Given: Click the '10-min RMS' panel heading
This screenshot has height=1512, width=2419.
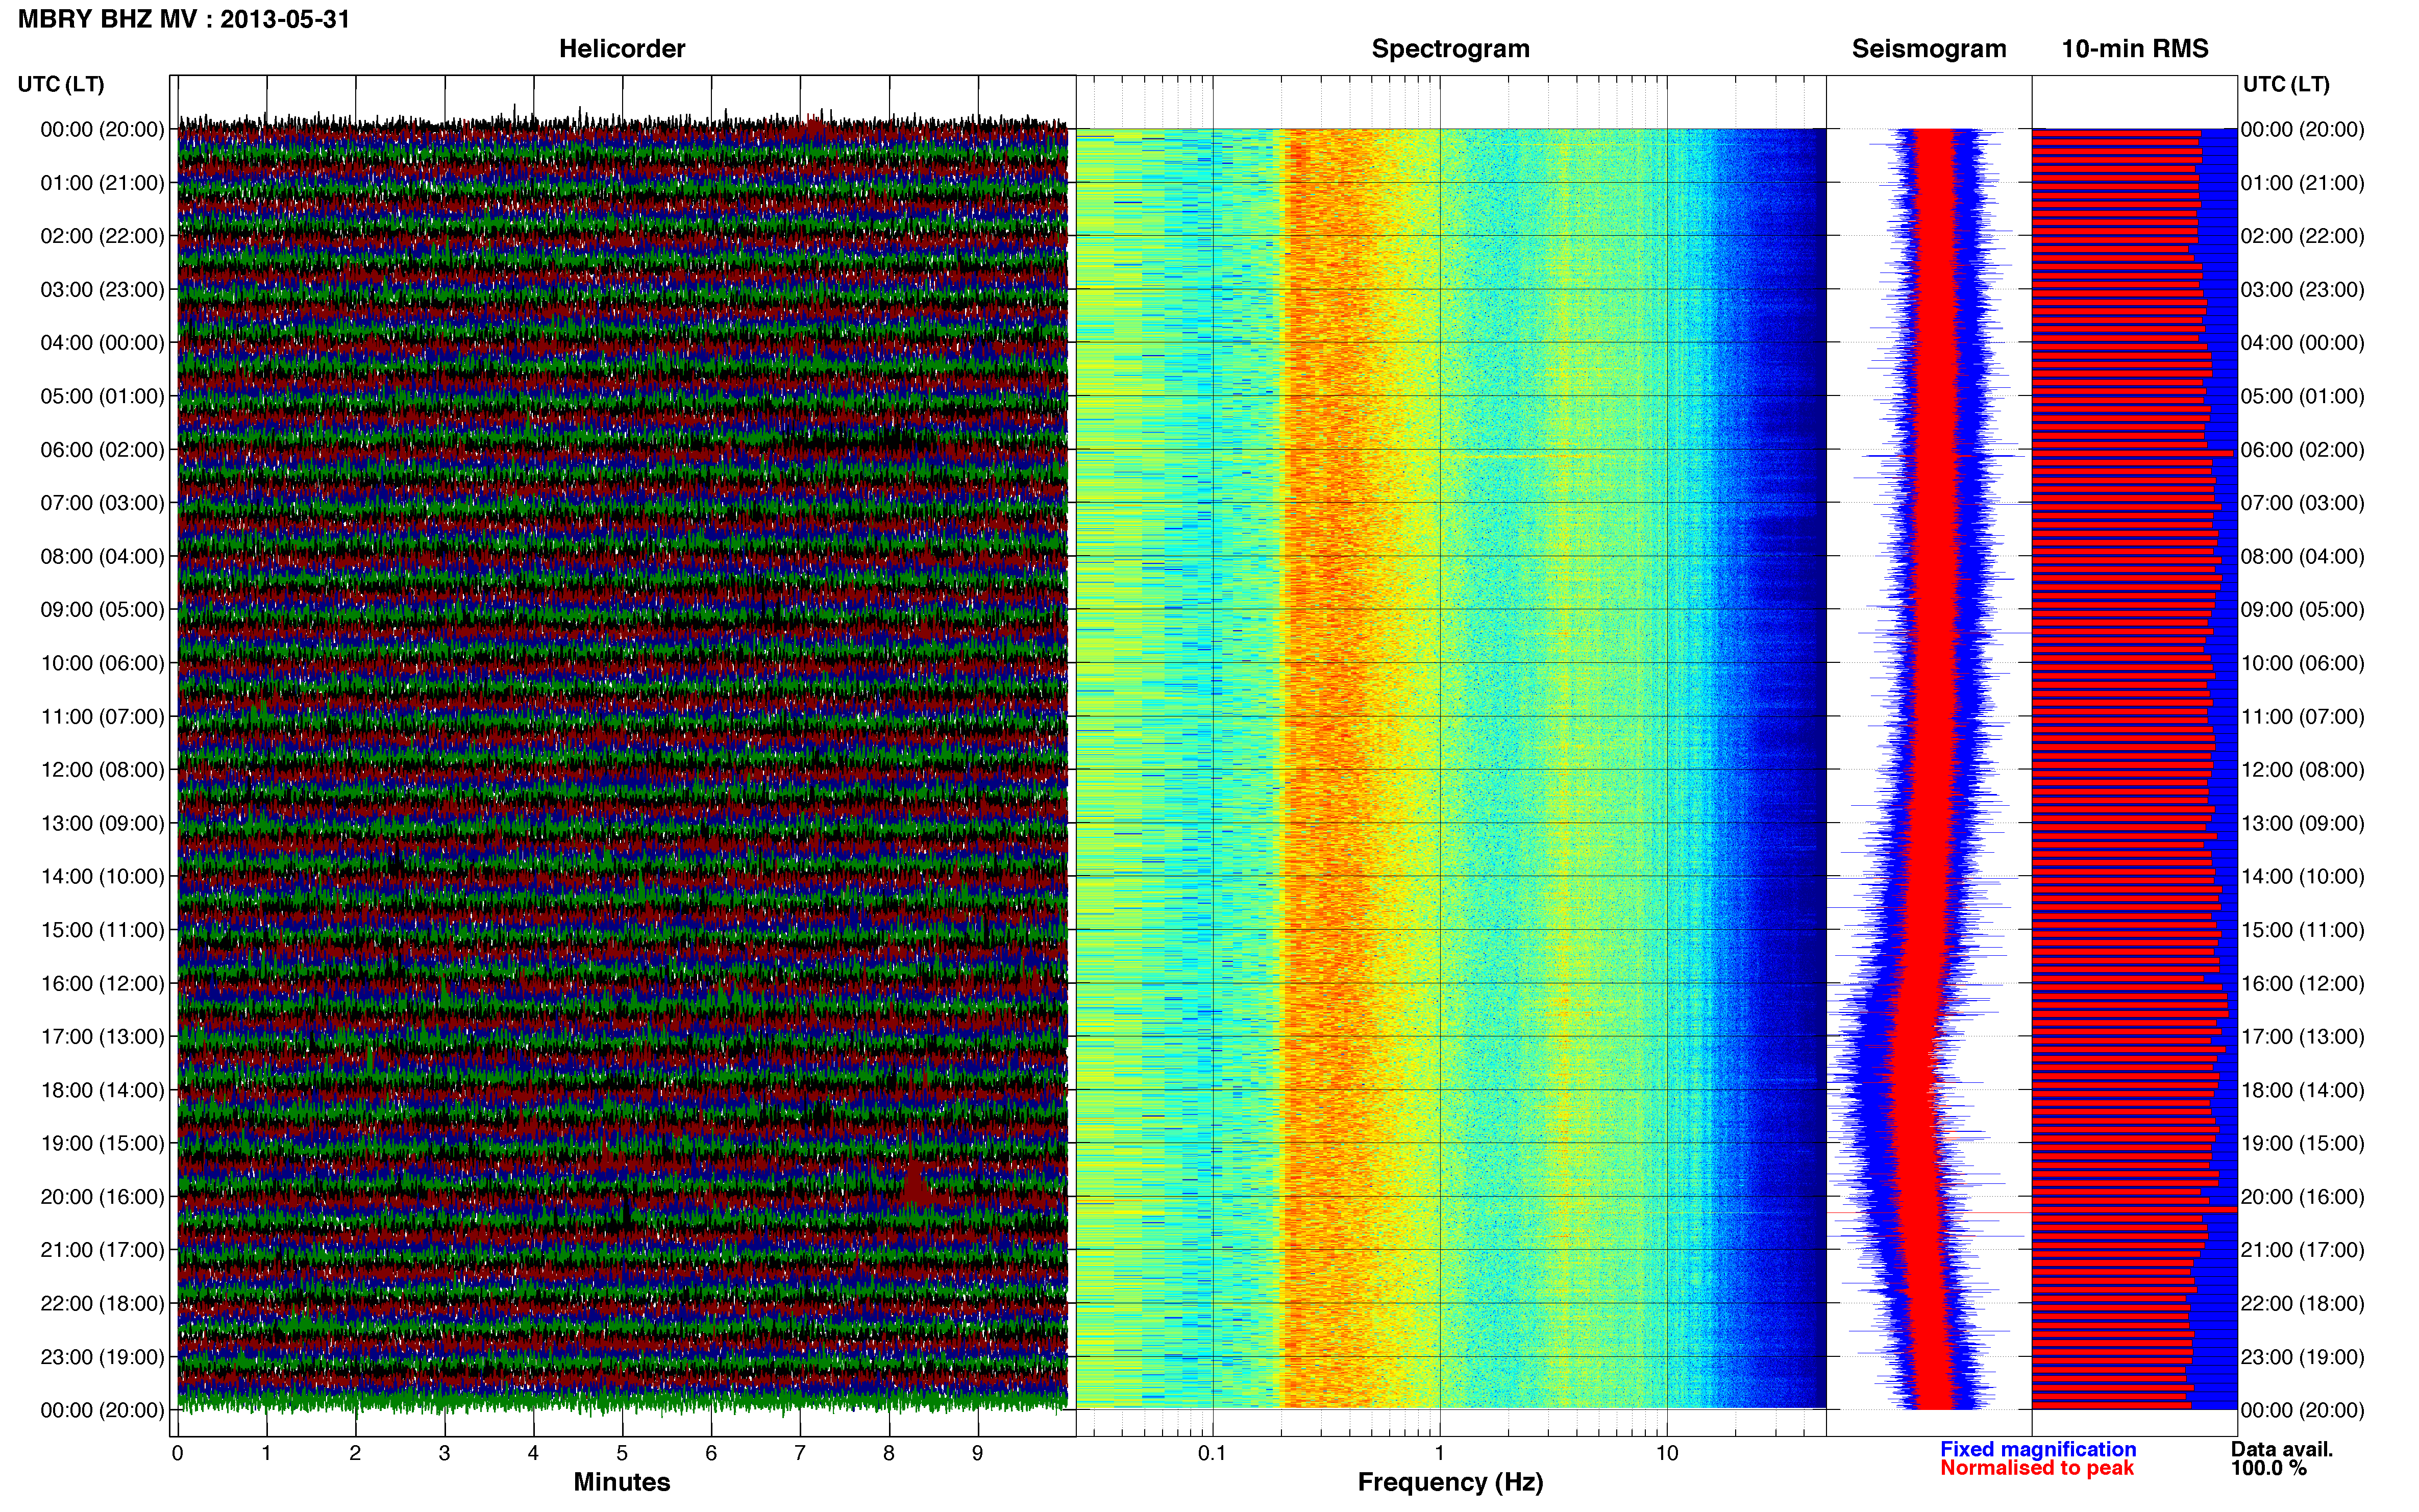Looking at the screenshot, I should pos(2135,49).
